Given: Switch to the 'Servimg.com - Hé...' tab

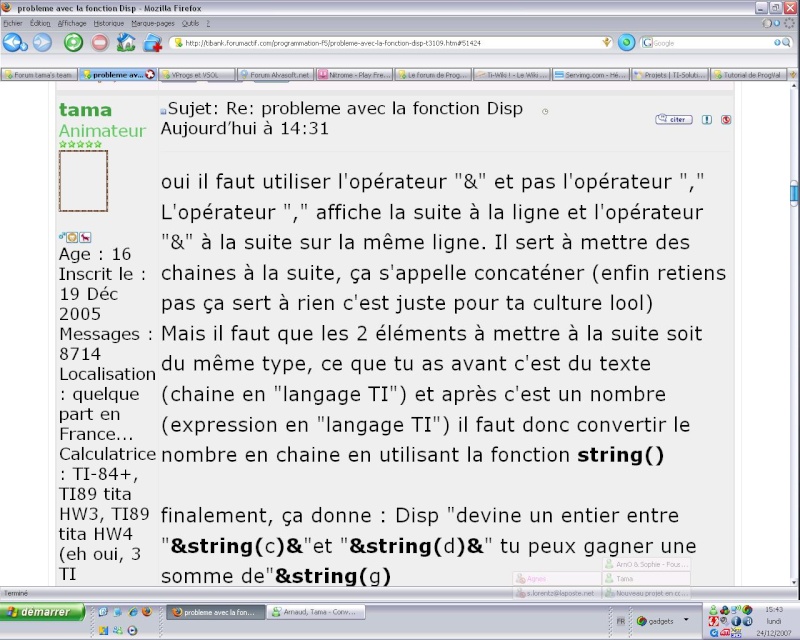Looking at the screenshot, I should pyautogui.click(x=590, y=75).
